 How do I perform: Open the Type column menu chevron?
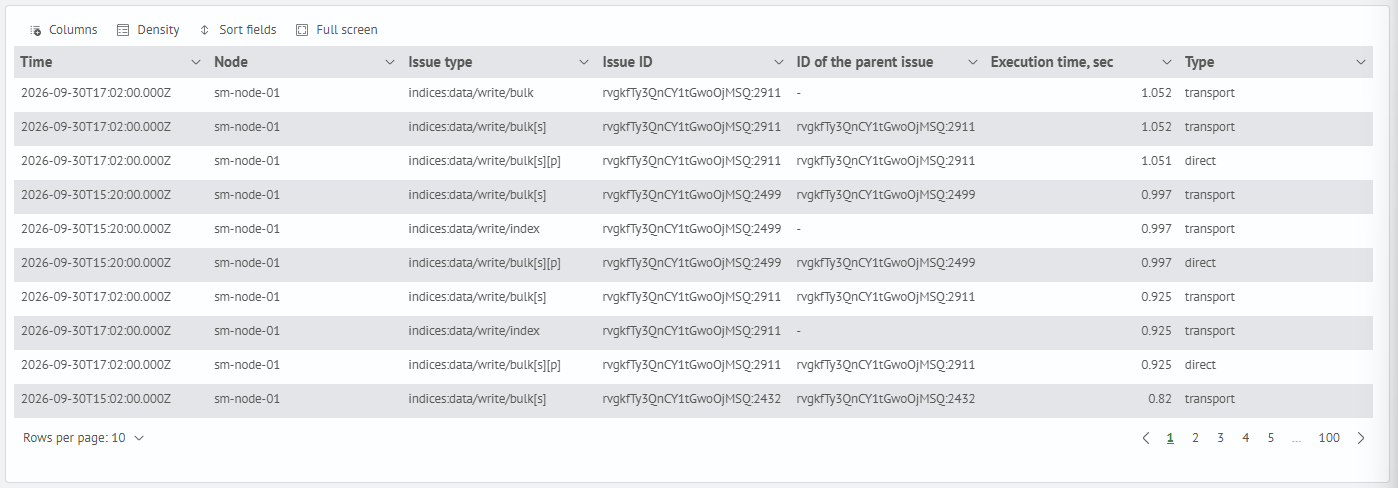click(1360, 62)
